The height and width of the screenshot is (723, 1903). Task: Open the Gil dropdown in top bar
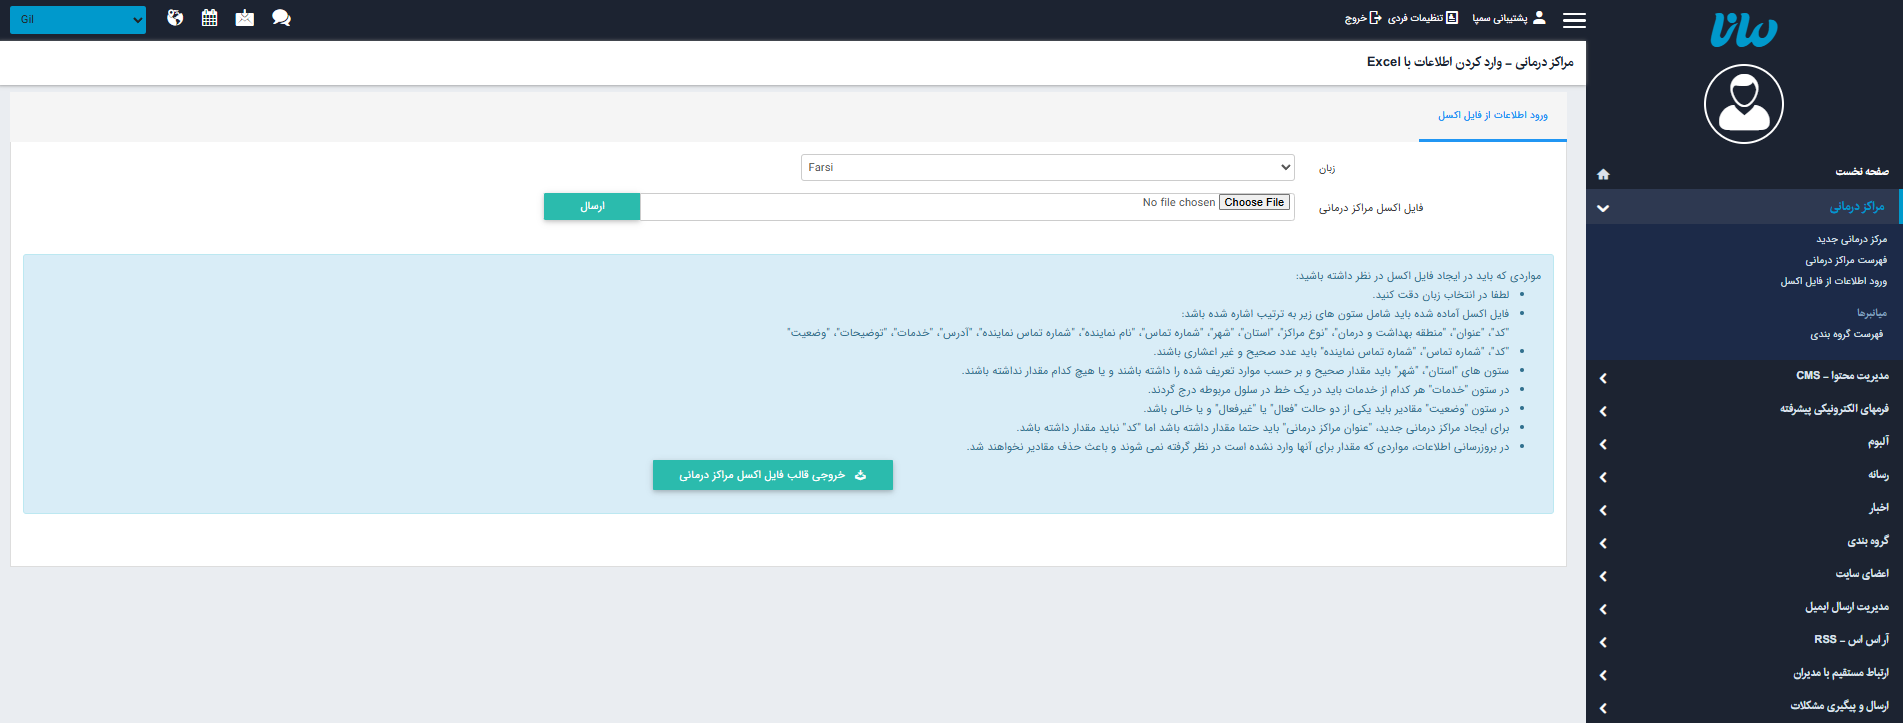pyautogui.click(x=78, y=19)
